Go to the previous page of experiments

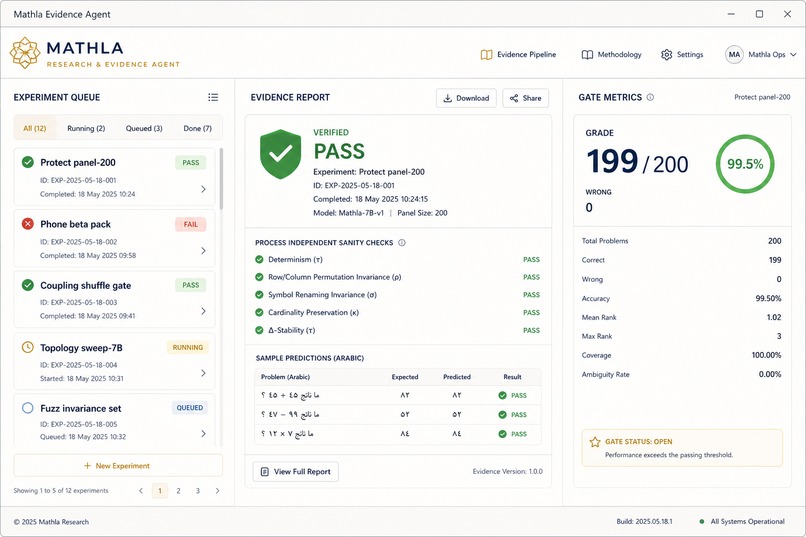point(141,491)
